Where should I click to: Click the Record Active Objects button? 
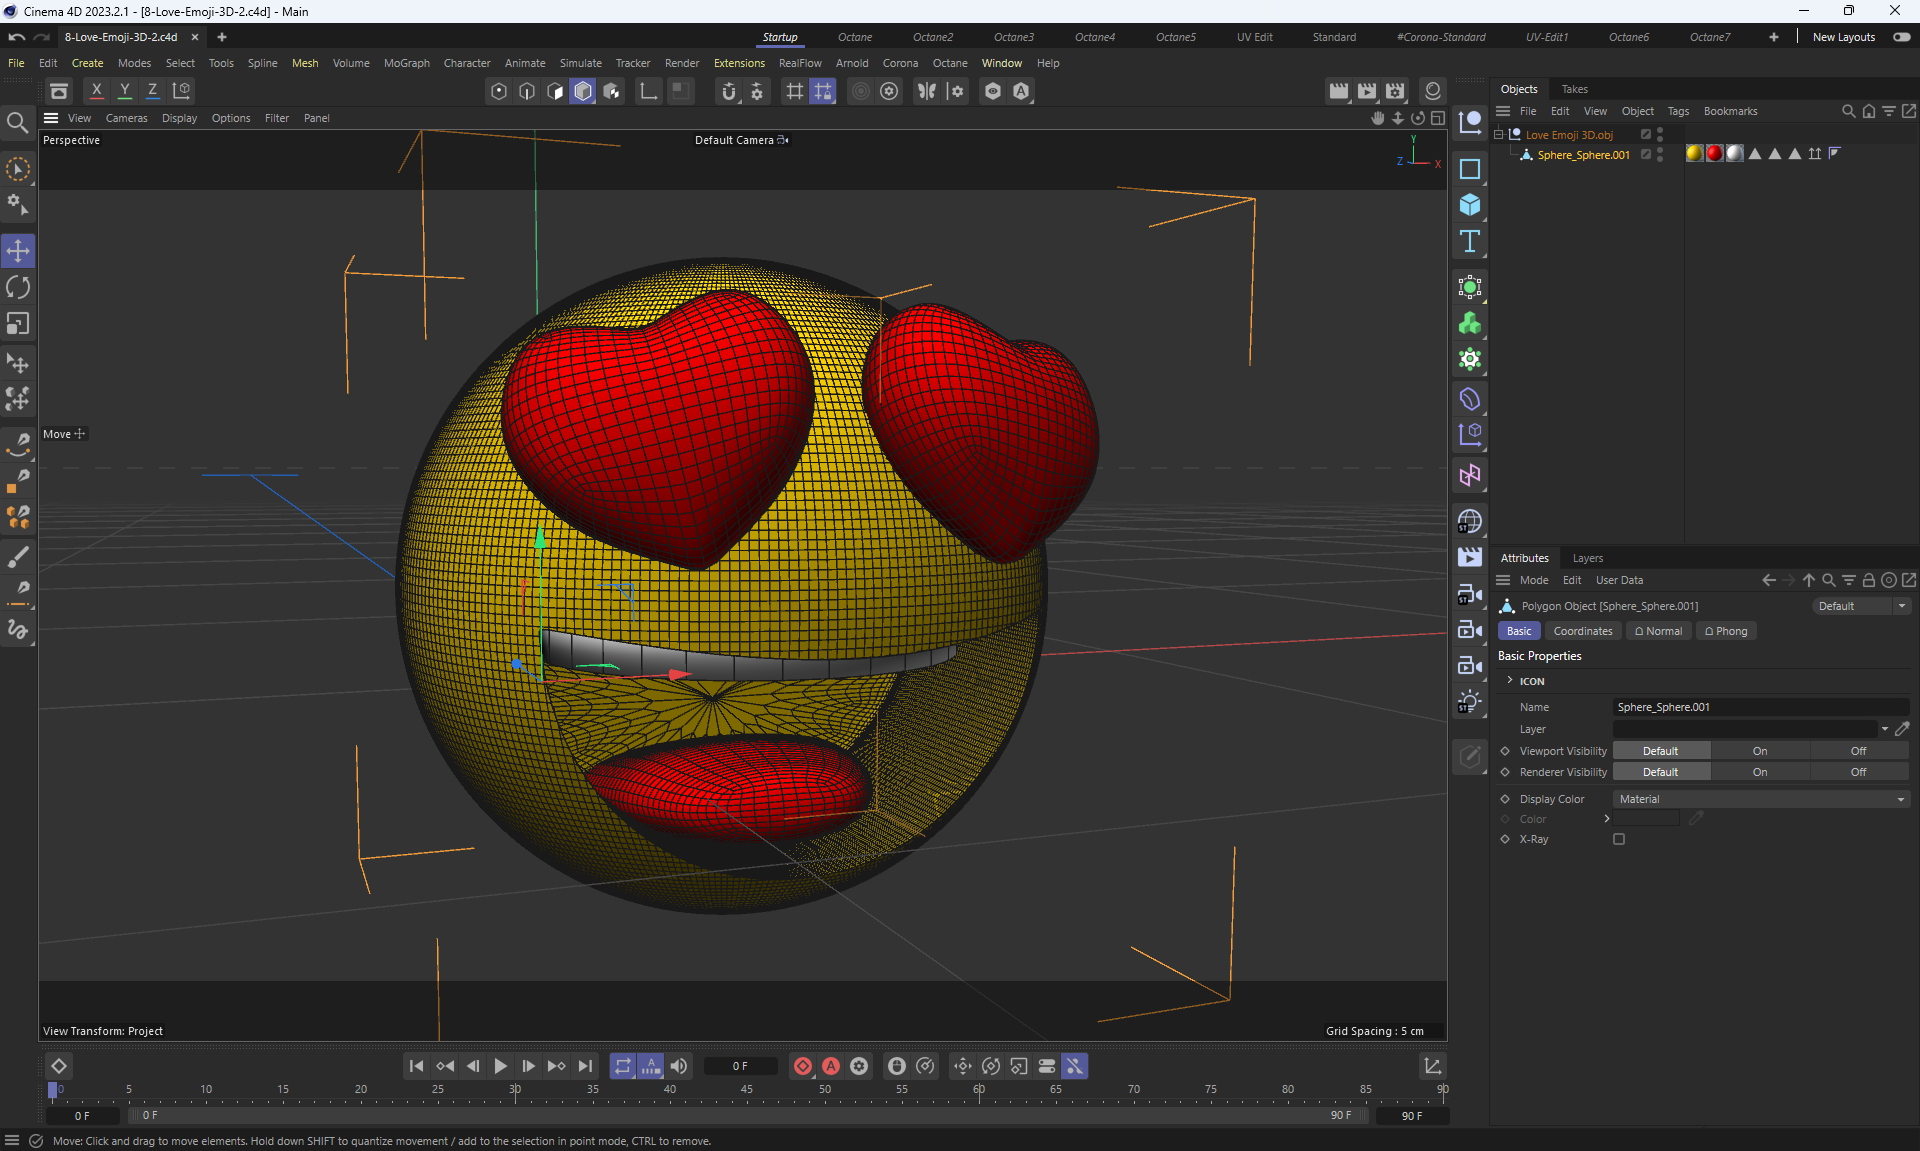point(802,1066)
